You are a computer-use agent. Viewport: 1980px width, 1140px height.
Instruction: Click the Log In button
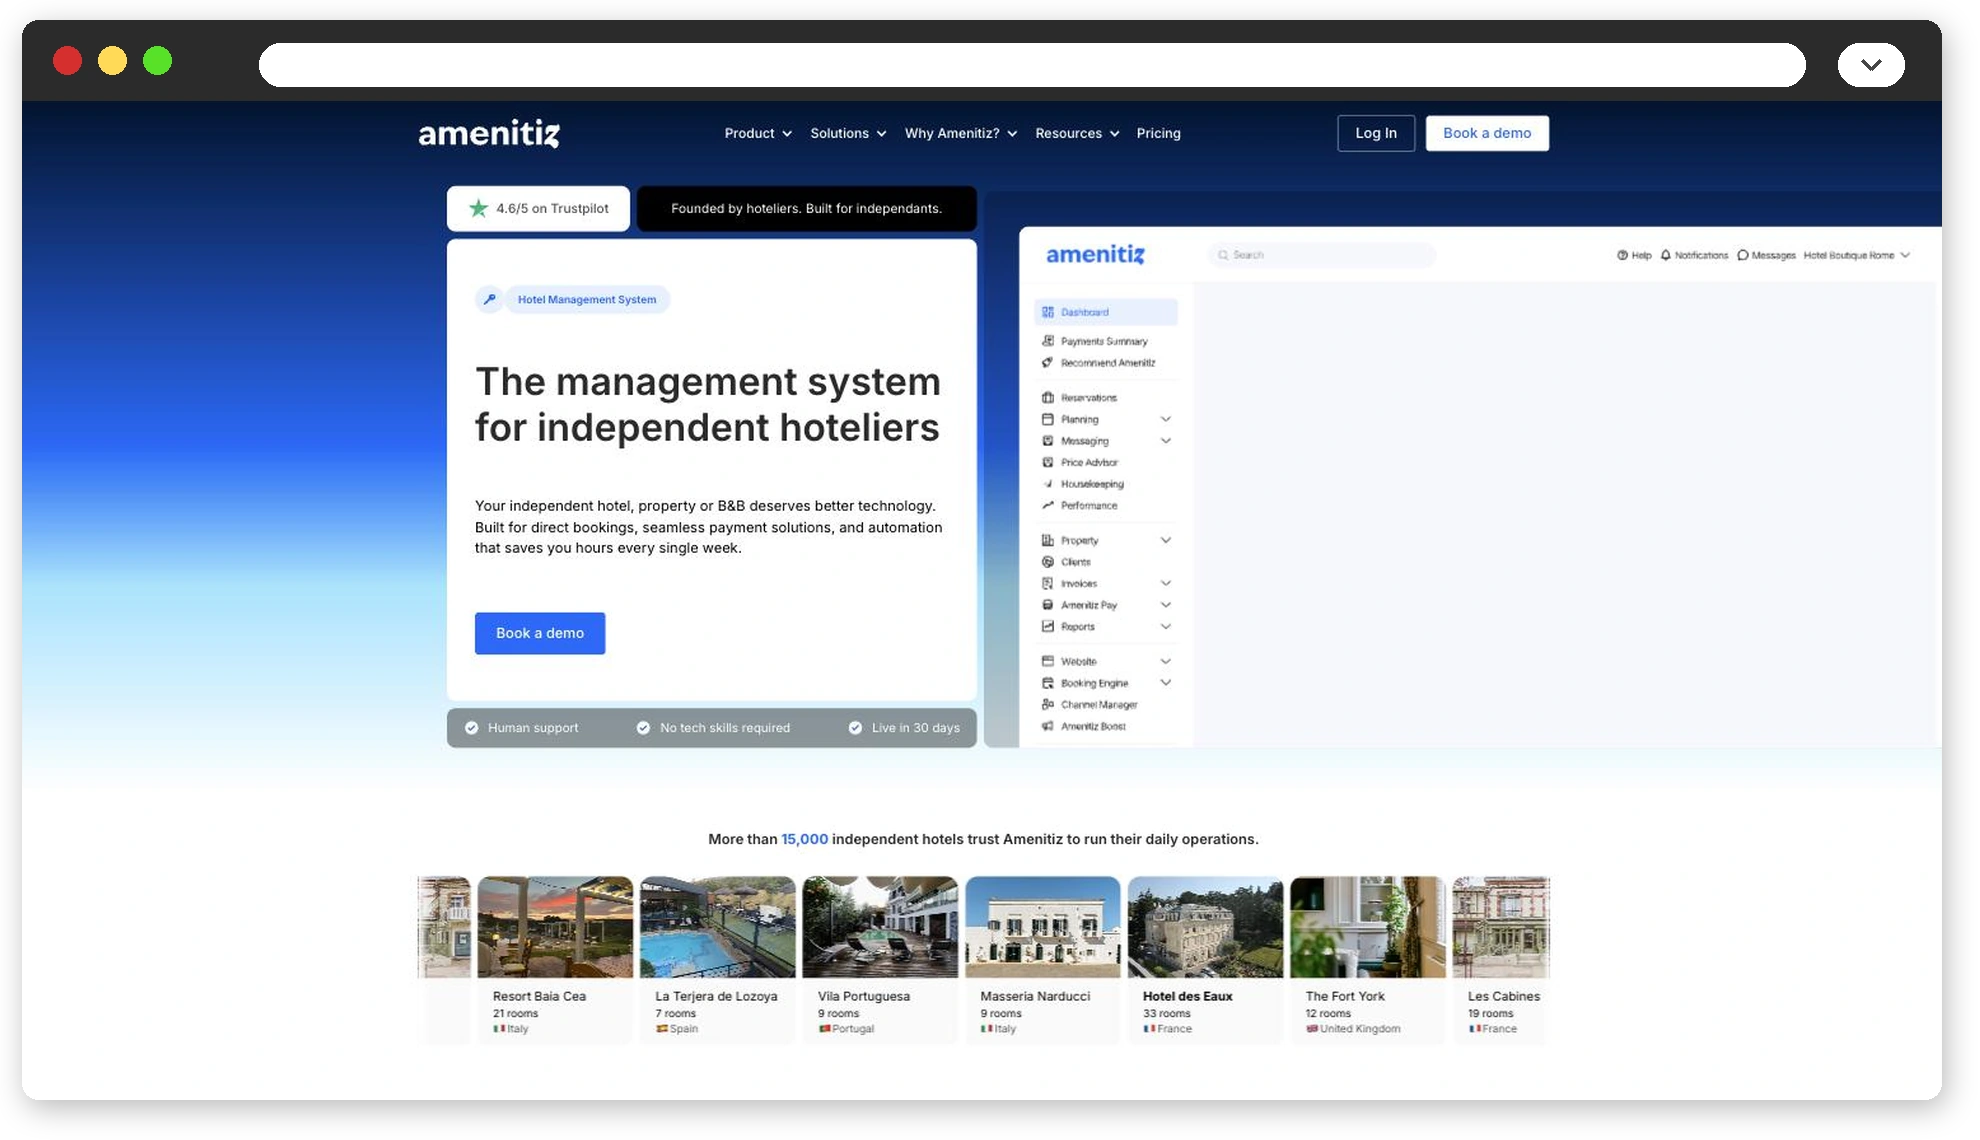(1376, 133)
